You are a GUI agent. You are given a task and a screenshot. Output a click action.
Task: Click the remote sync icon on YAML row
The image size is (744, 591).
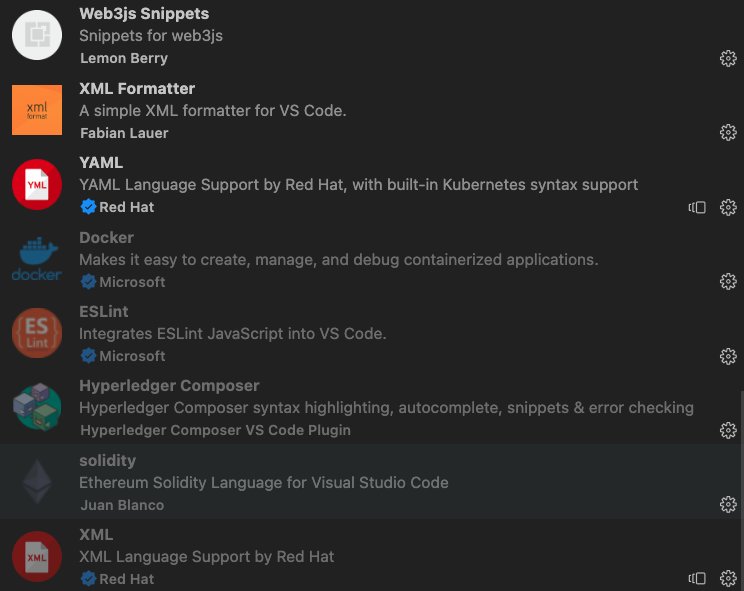coord(697,207)
